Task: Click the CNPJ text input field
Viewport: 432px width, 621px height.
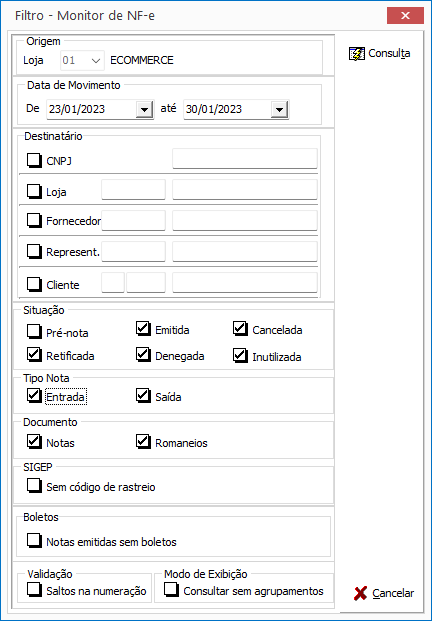Action: [245, 158]
